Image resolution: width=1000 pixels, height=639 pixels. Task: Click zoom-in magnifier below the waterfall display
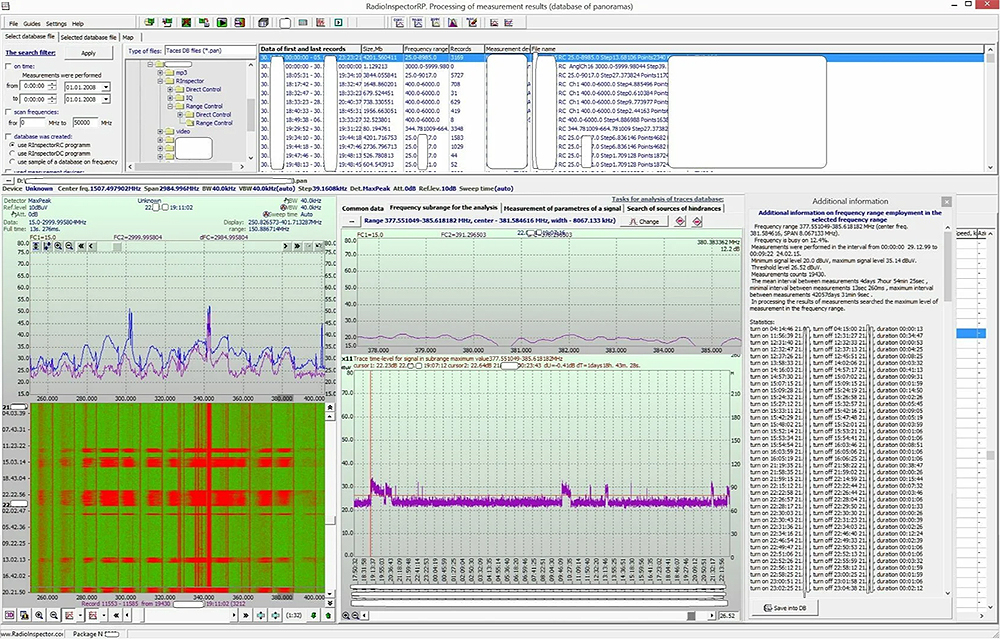pyautogui.click(x=38, y=615)
